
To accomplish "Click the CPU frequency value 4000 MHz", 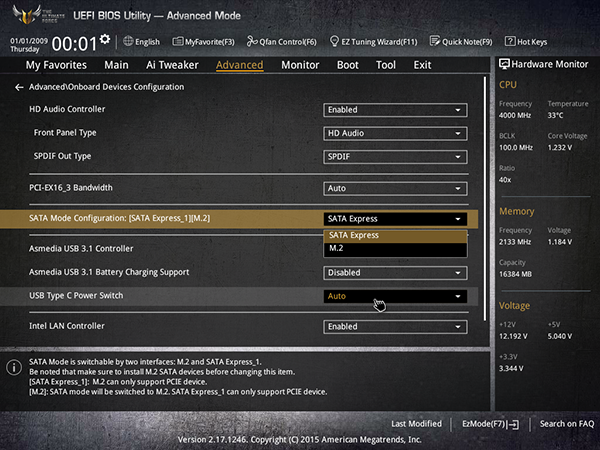I will click(515, 116).
